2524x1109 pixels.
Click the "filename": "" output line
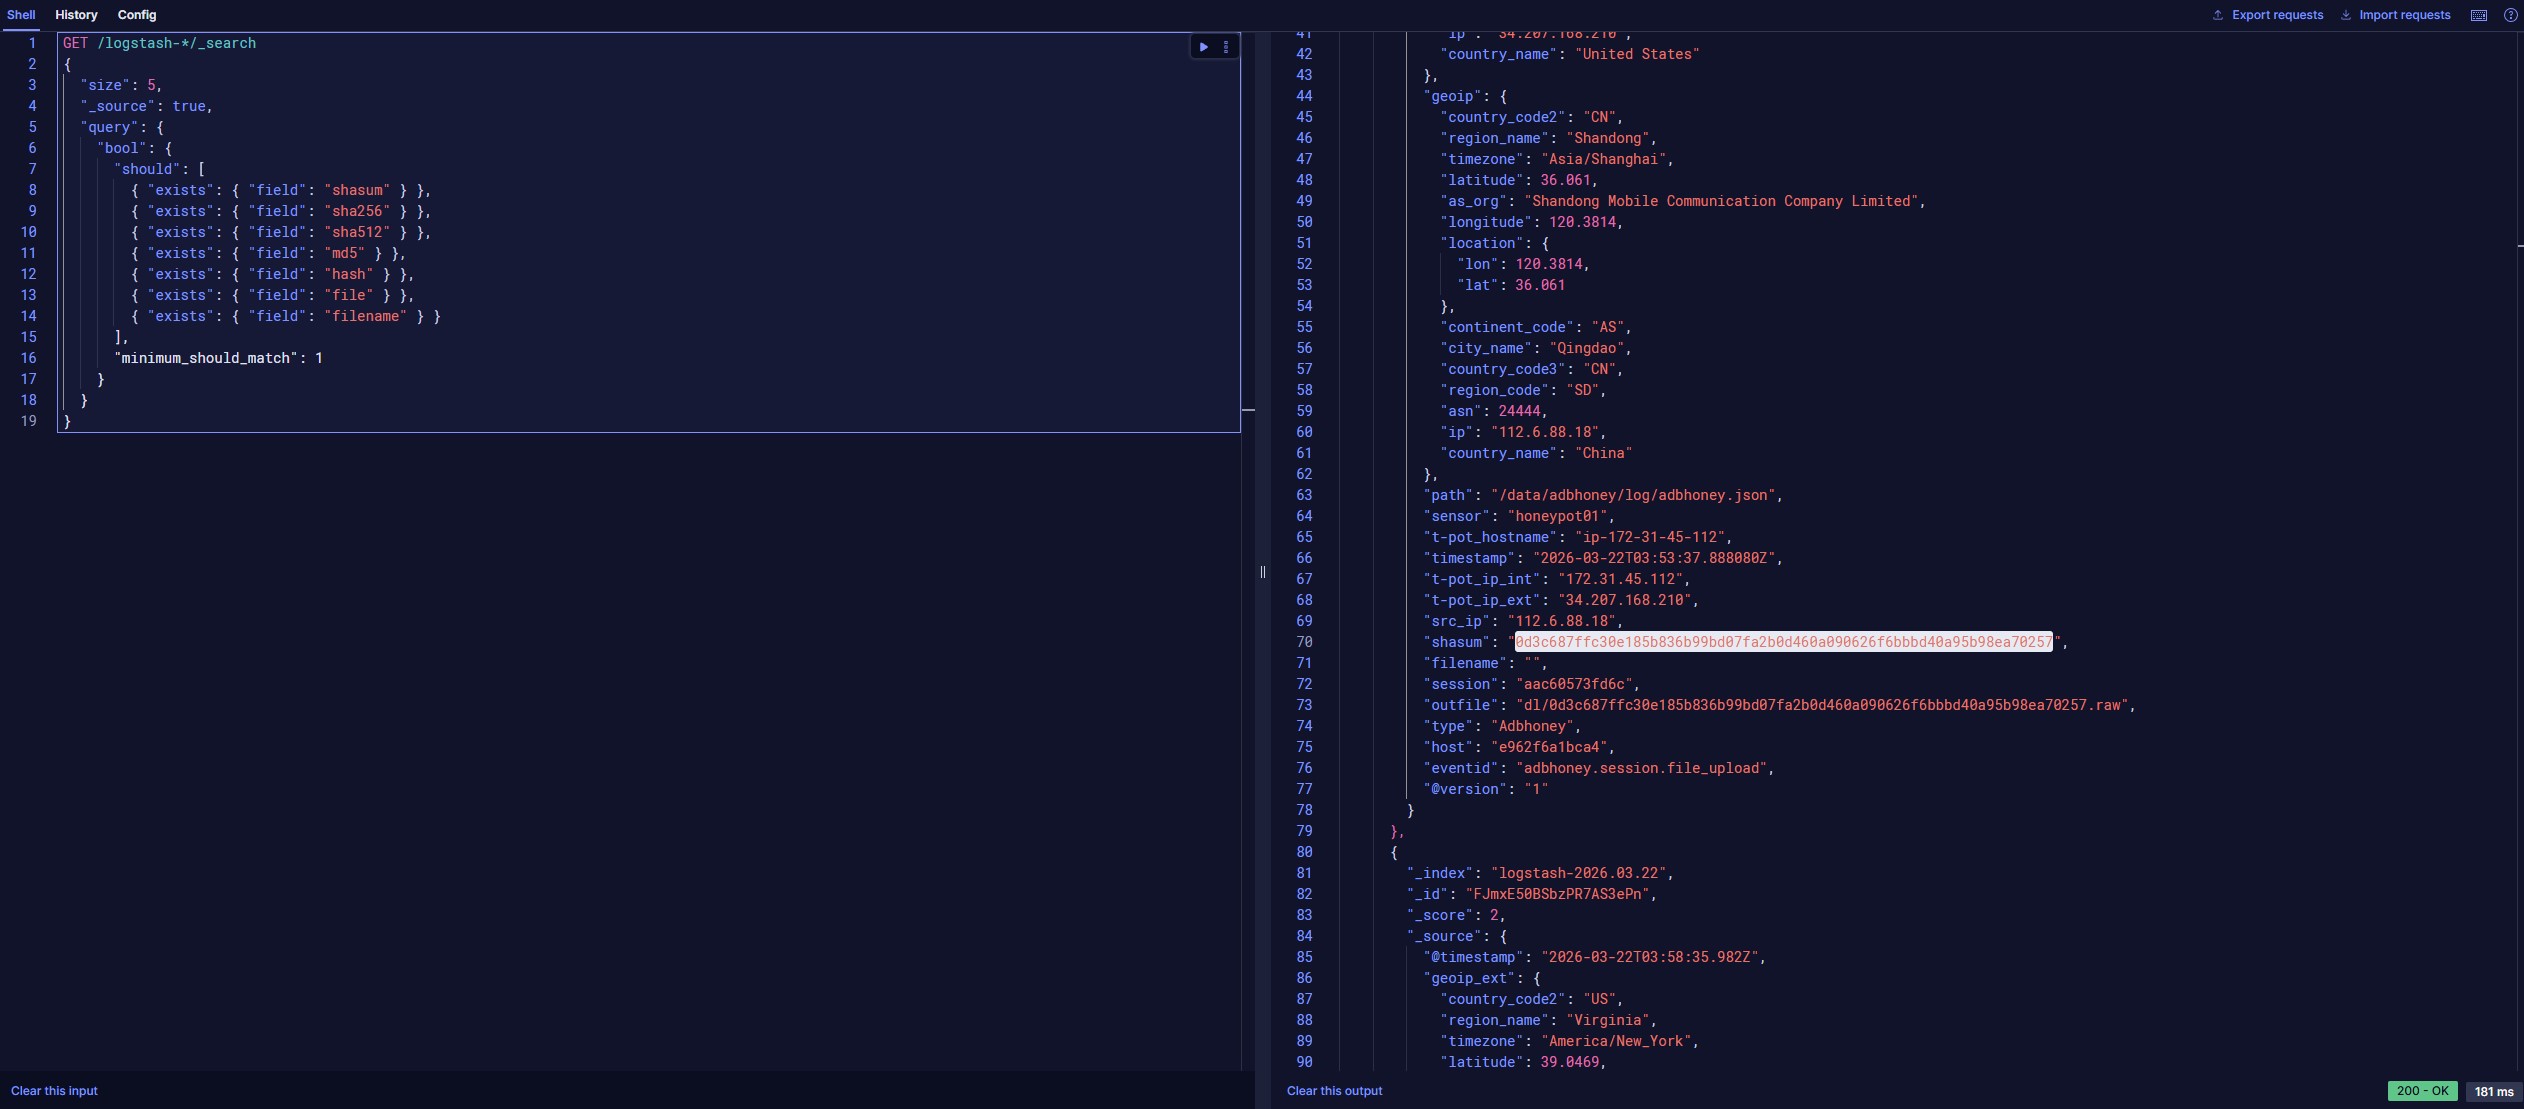coord(1485,663)
